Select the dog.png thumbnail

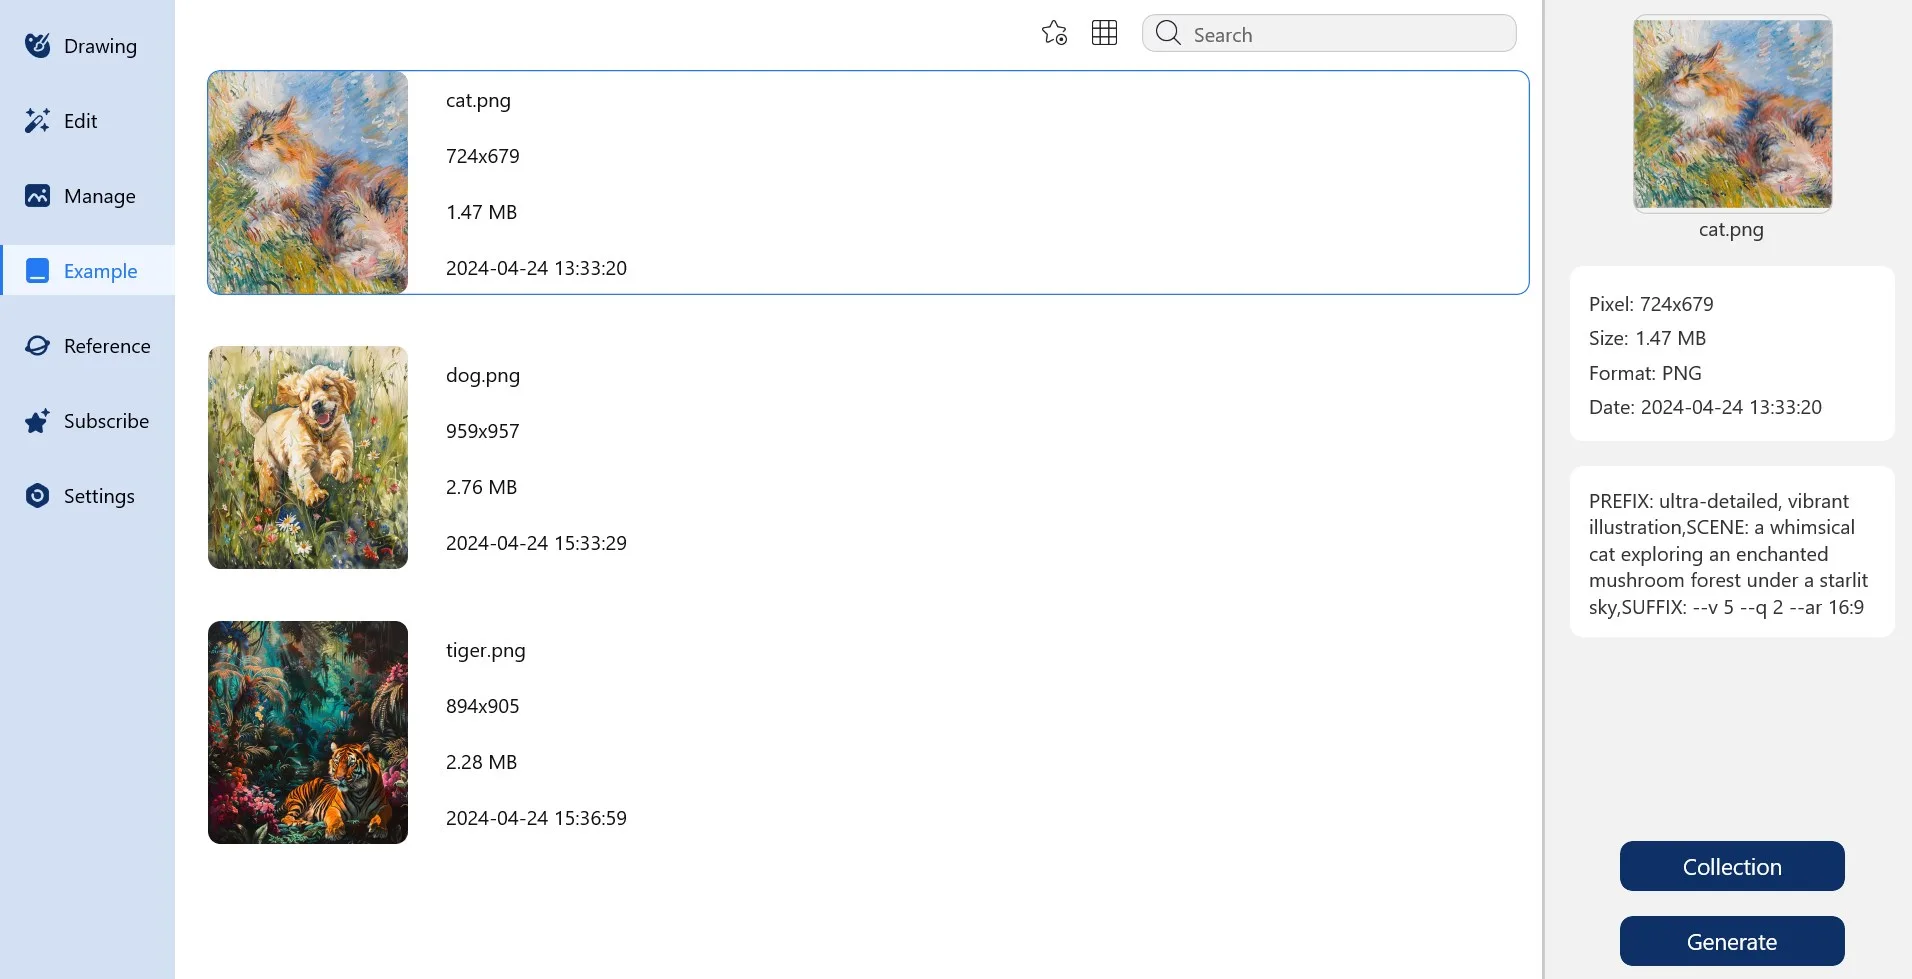(x=308, y=457)
